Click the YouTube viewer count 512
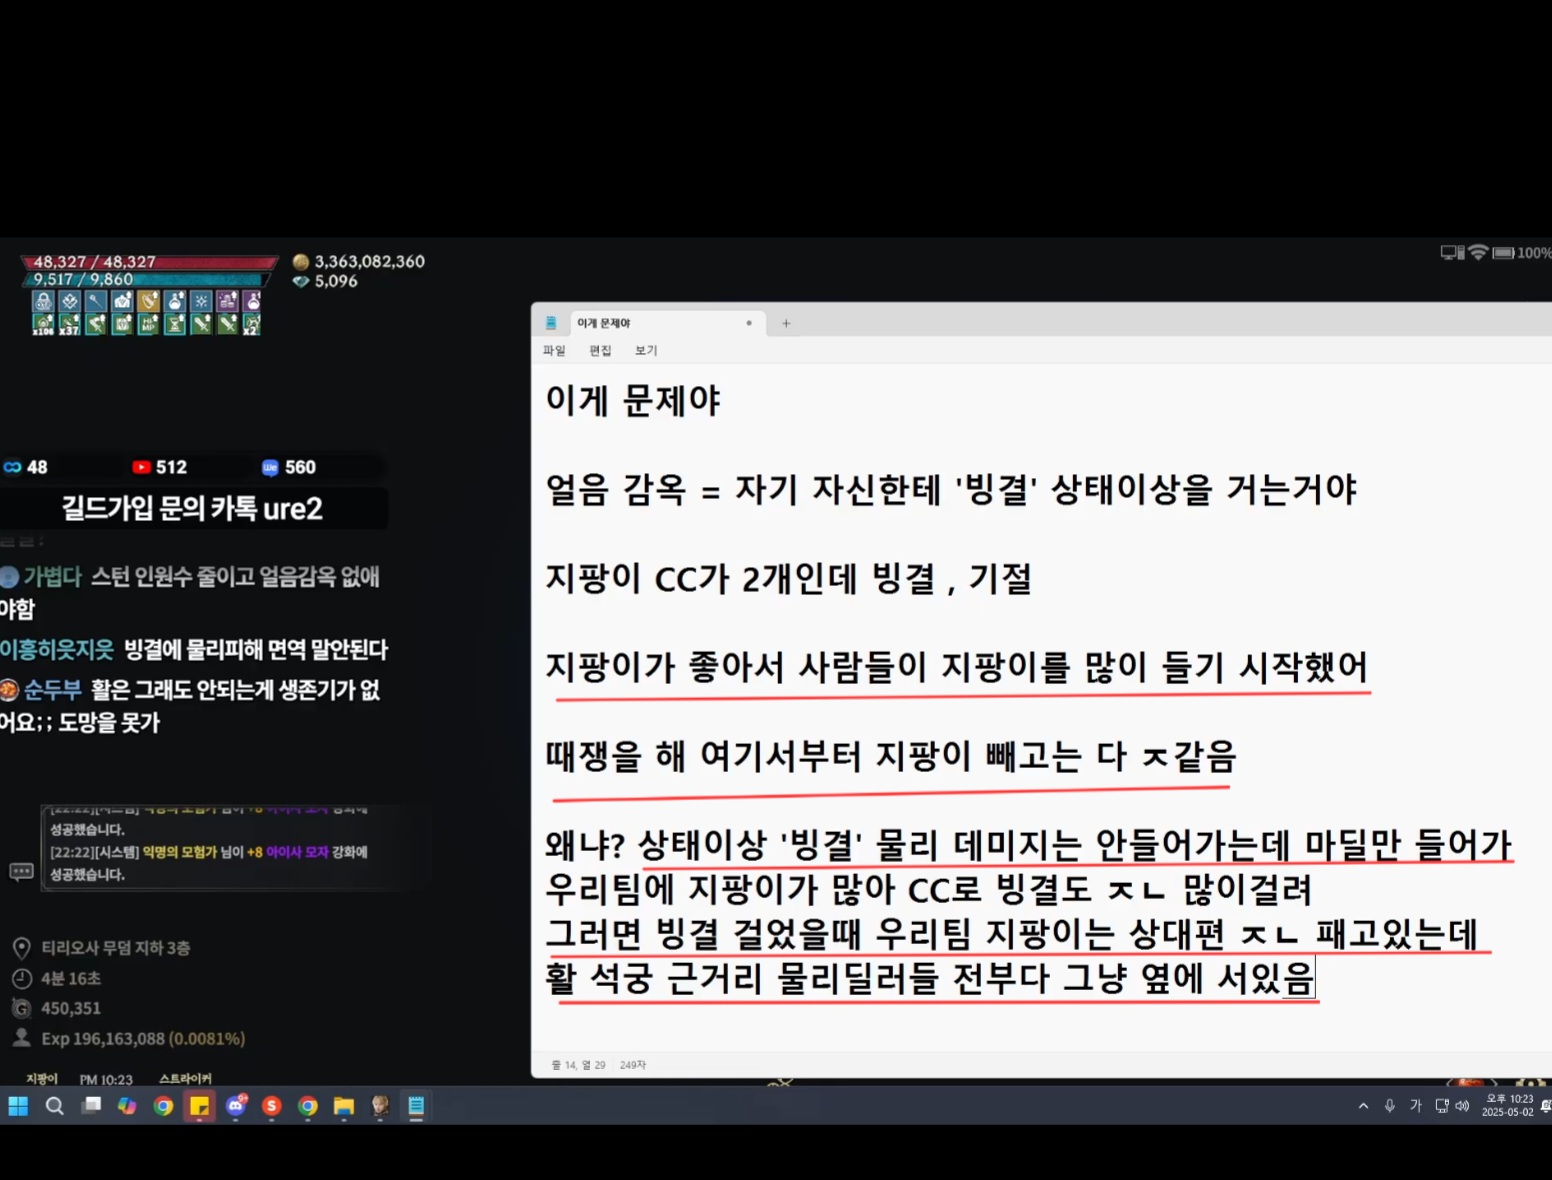 (x=160, y=467)
